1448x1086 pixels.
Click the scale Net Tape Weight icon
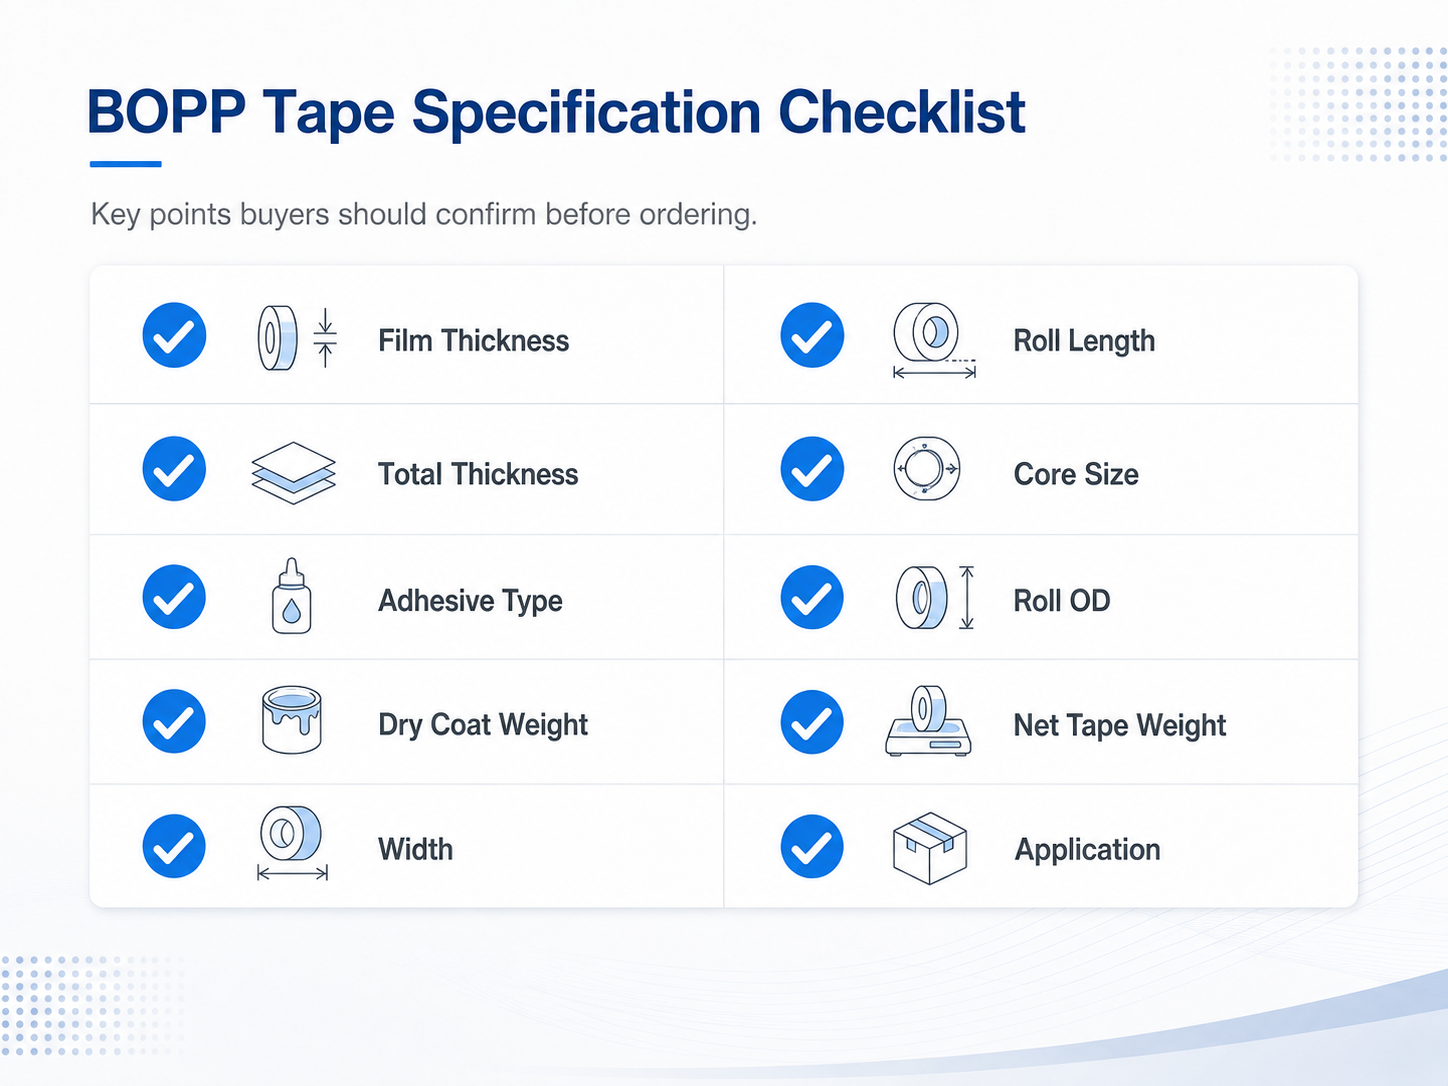(x=928, y=721)
